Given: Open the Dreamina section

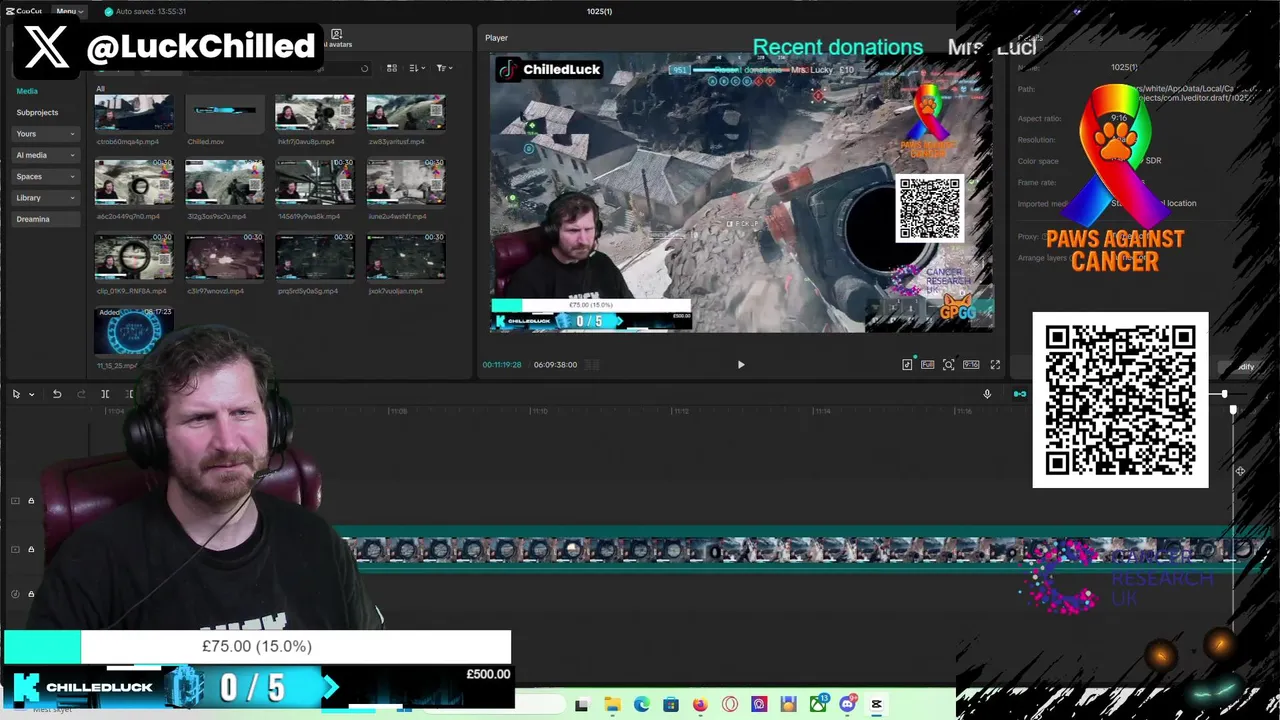Looking at the screenshot, I should point(46,219).
